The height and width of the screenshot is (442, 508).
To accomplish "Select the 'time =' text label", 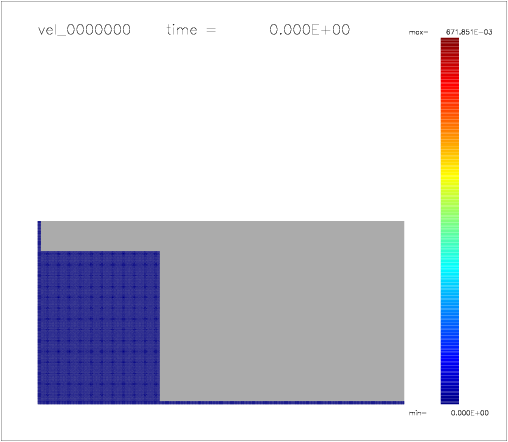I will click(x=191, y=30).
